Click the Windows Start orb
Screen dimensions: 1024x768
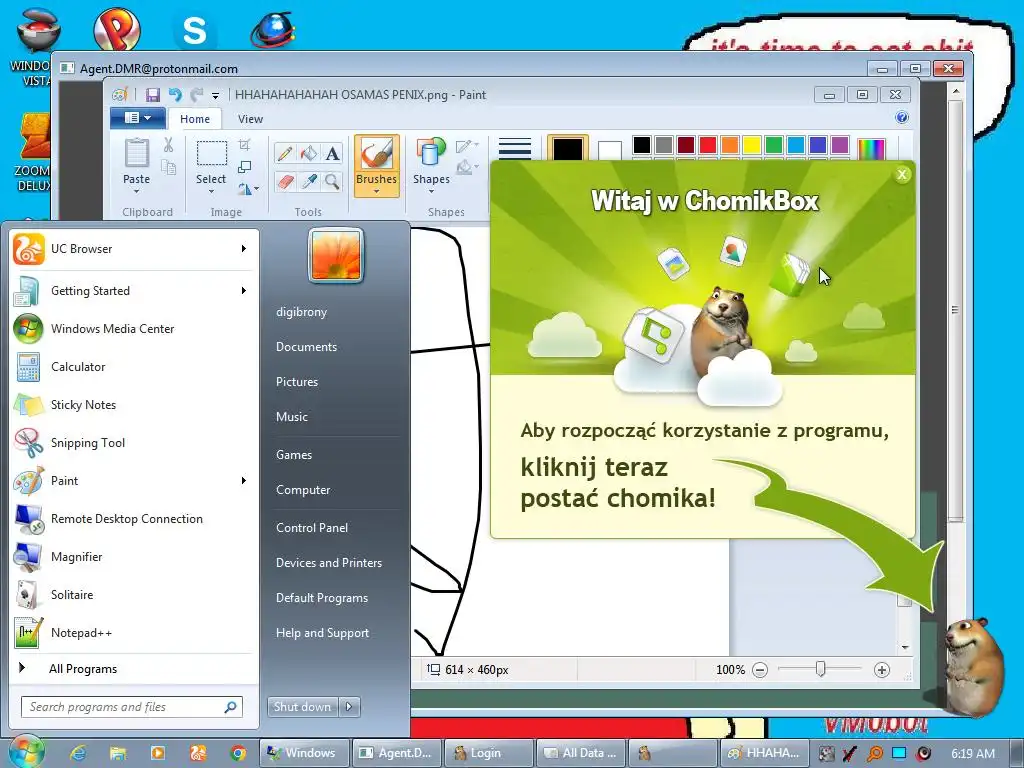coord(25,752)
